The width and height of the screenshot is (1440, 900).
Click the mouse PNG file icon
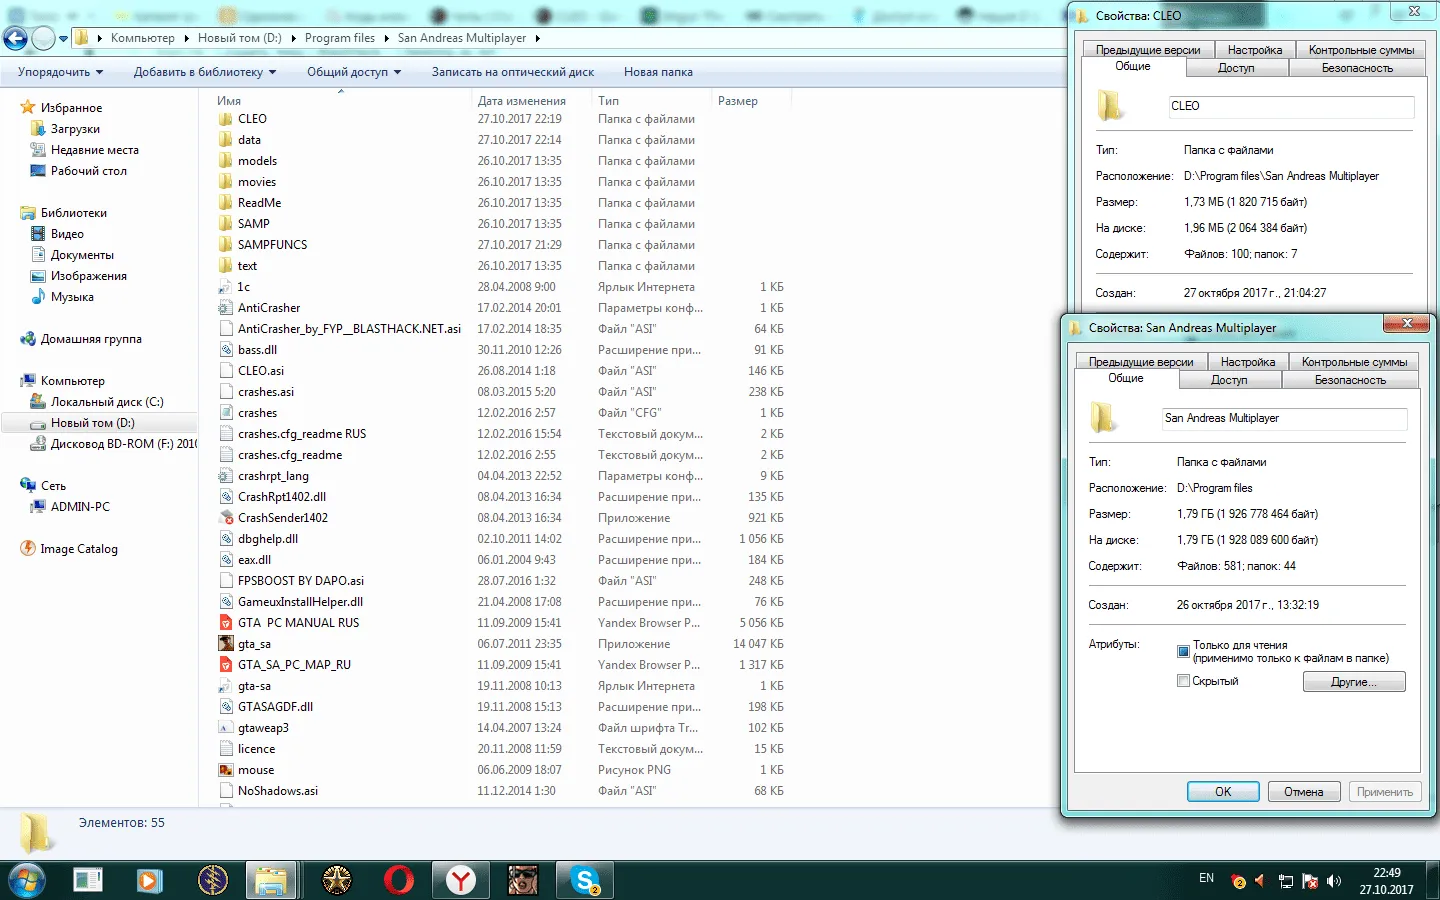point(226,770)
